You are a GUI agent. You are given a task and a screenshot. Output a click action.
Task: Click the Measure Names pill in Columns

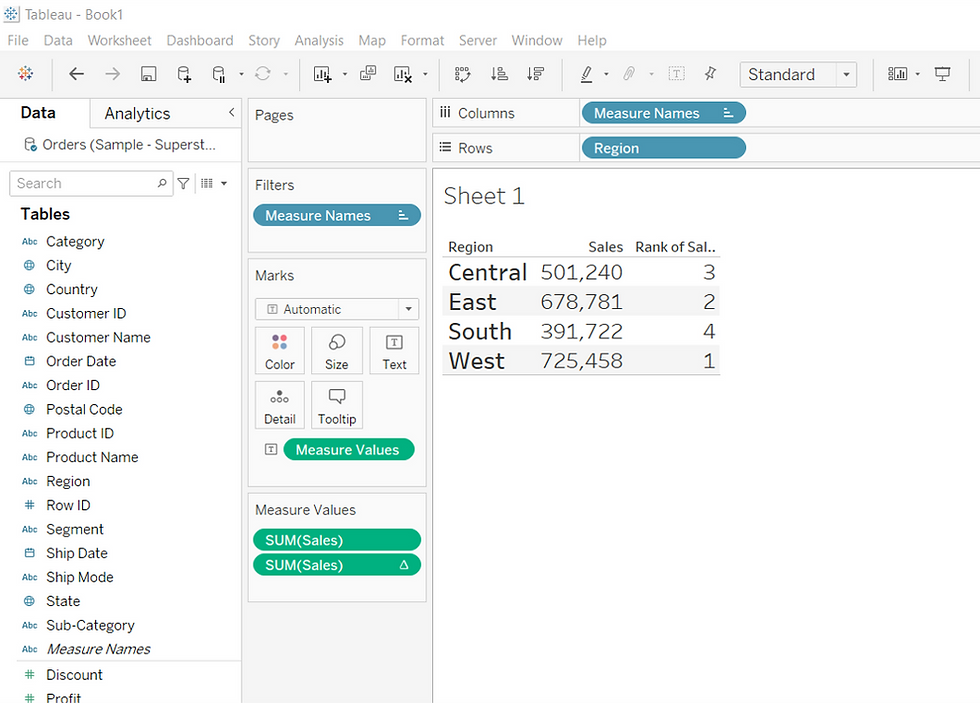click(x=663, y=113)
